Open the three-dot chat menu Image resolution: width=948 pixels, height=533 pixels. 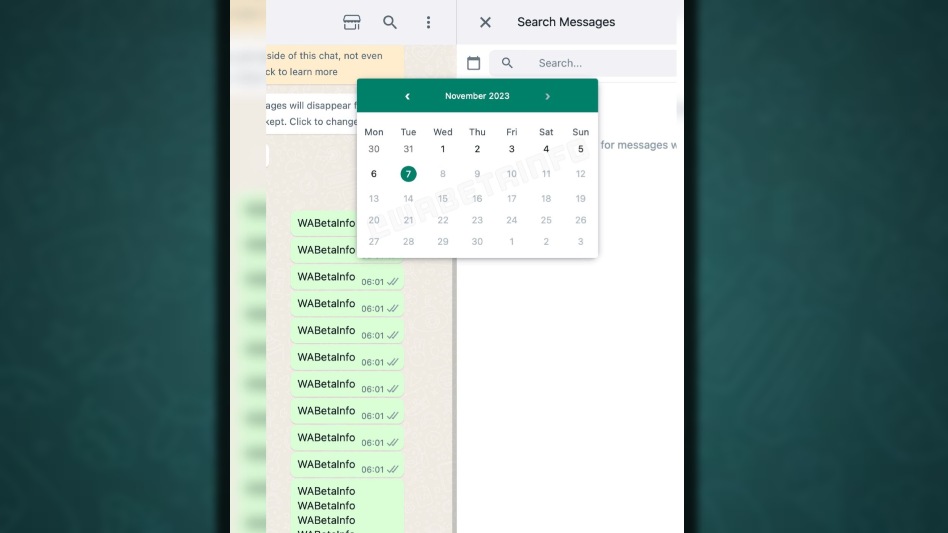point(428,22)
